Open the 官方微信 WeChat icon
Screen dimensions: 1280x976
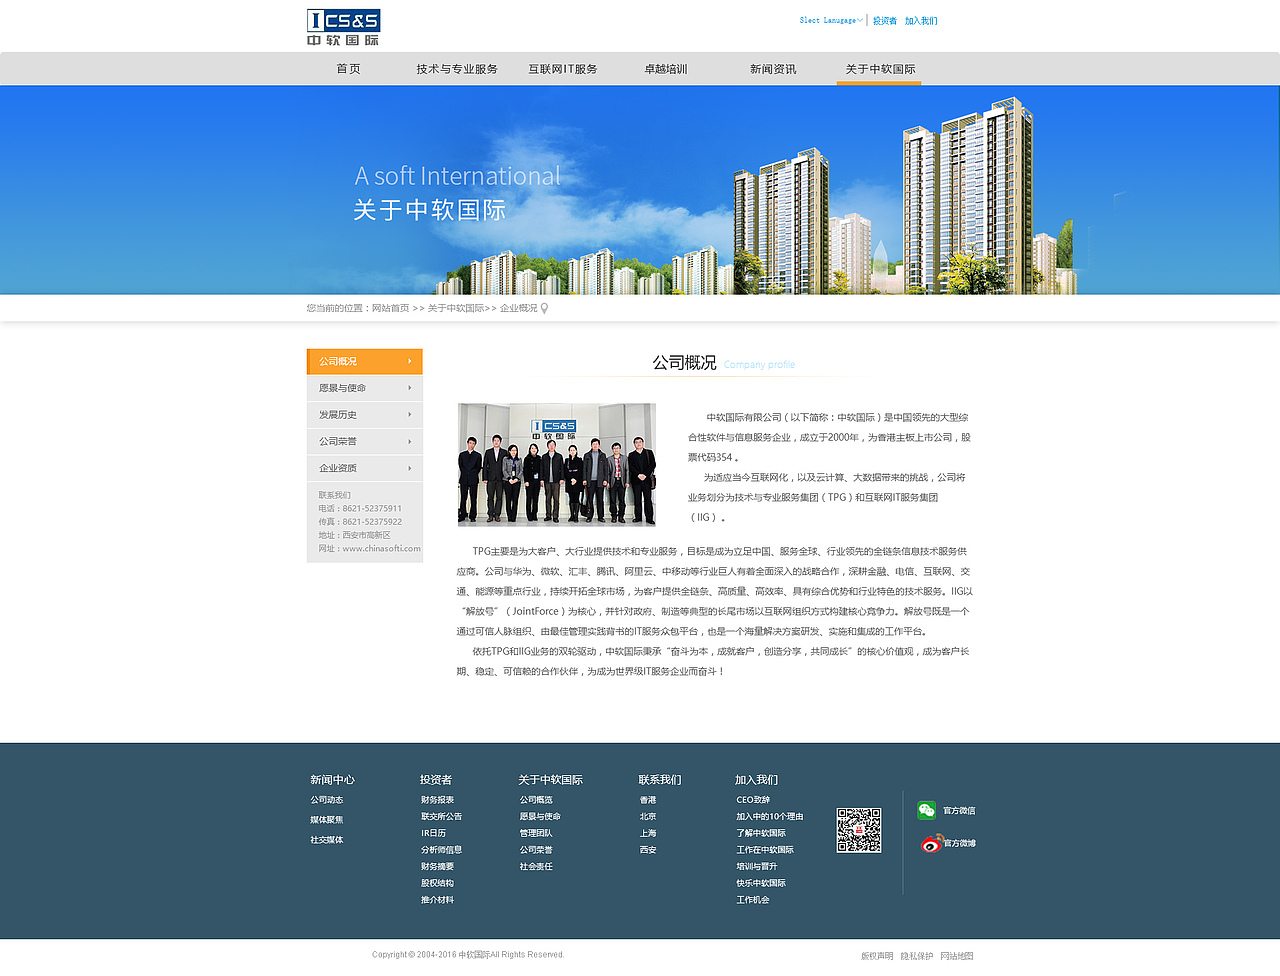coord(926,810)
